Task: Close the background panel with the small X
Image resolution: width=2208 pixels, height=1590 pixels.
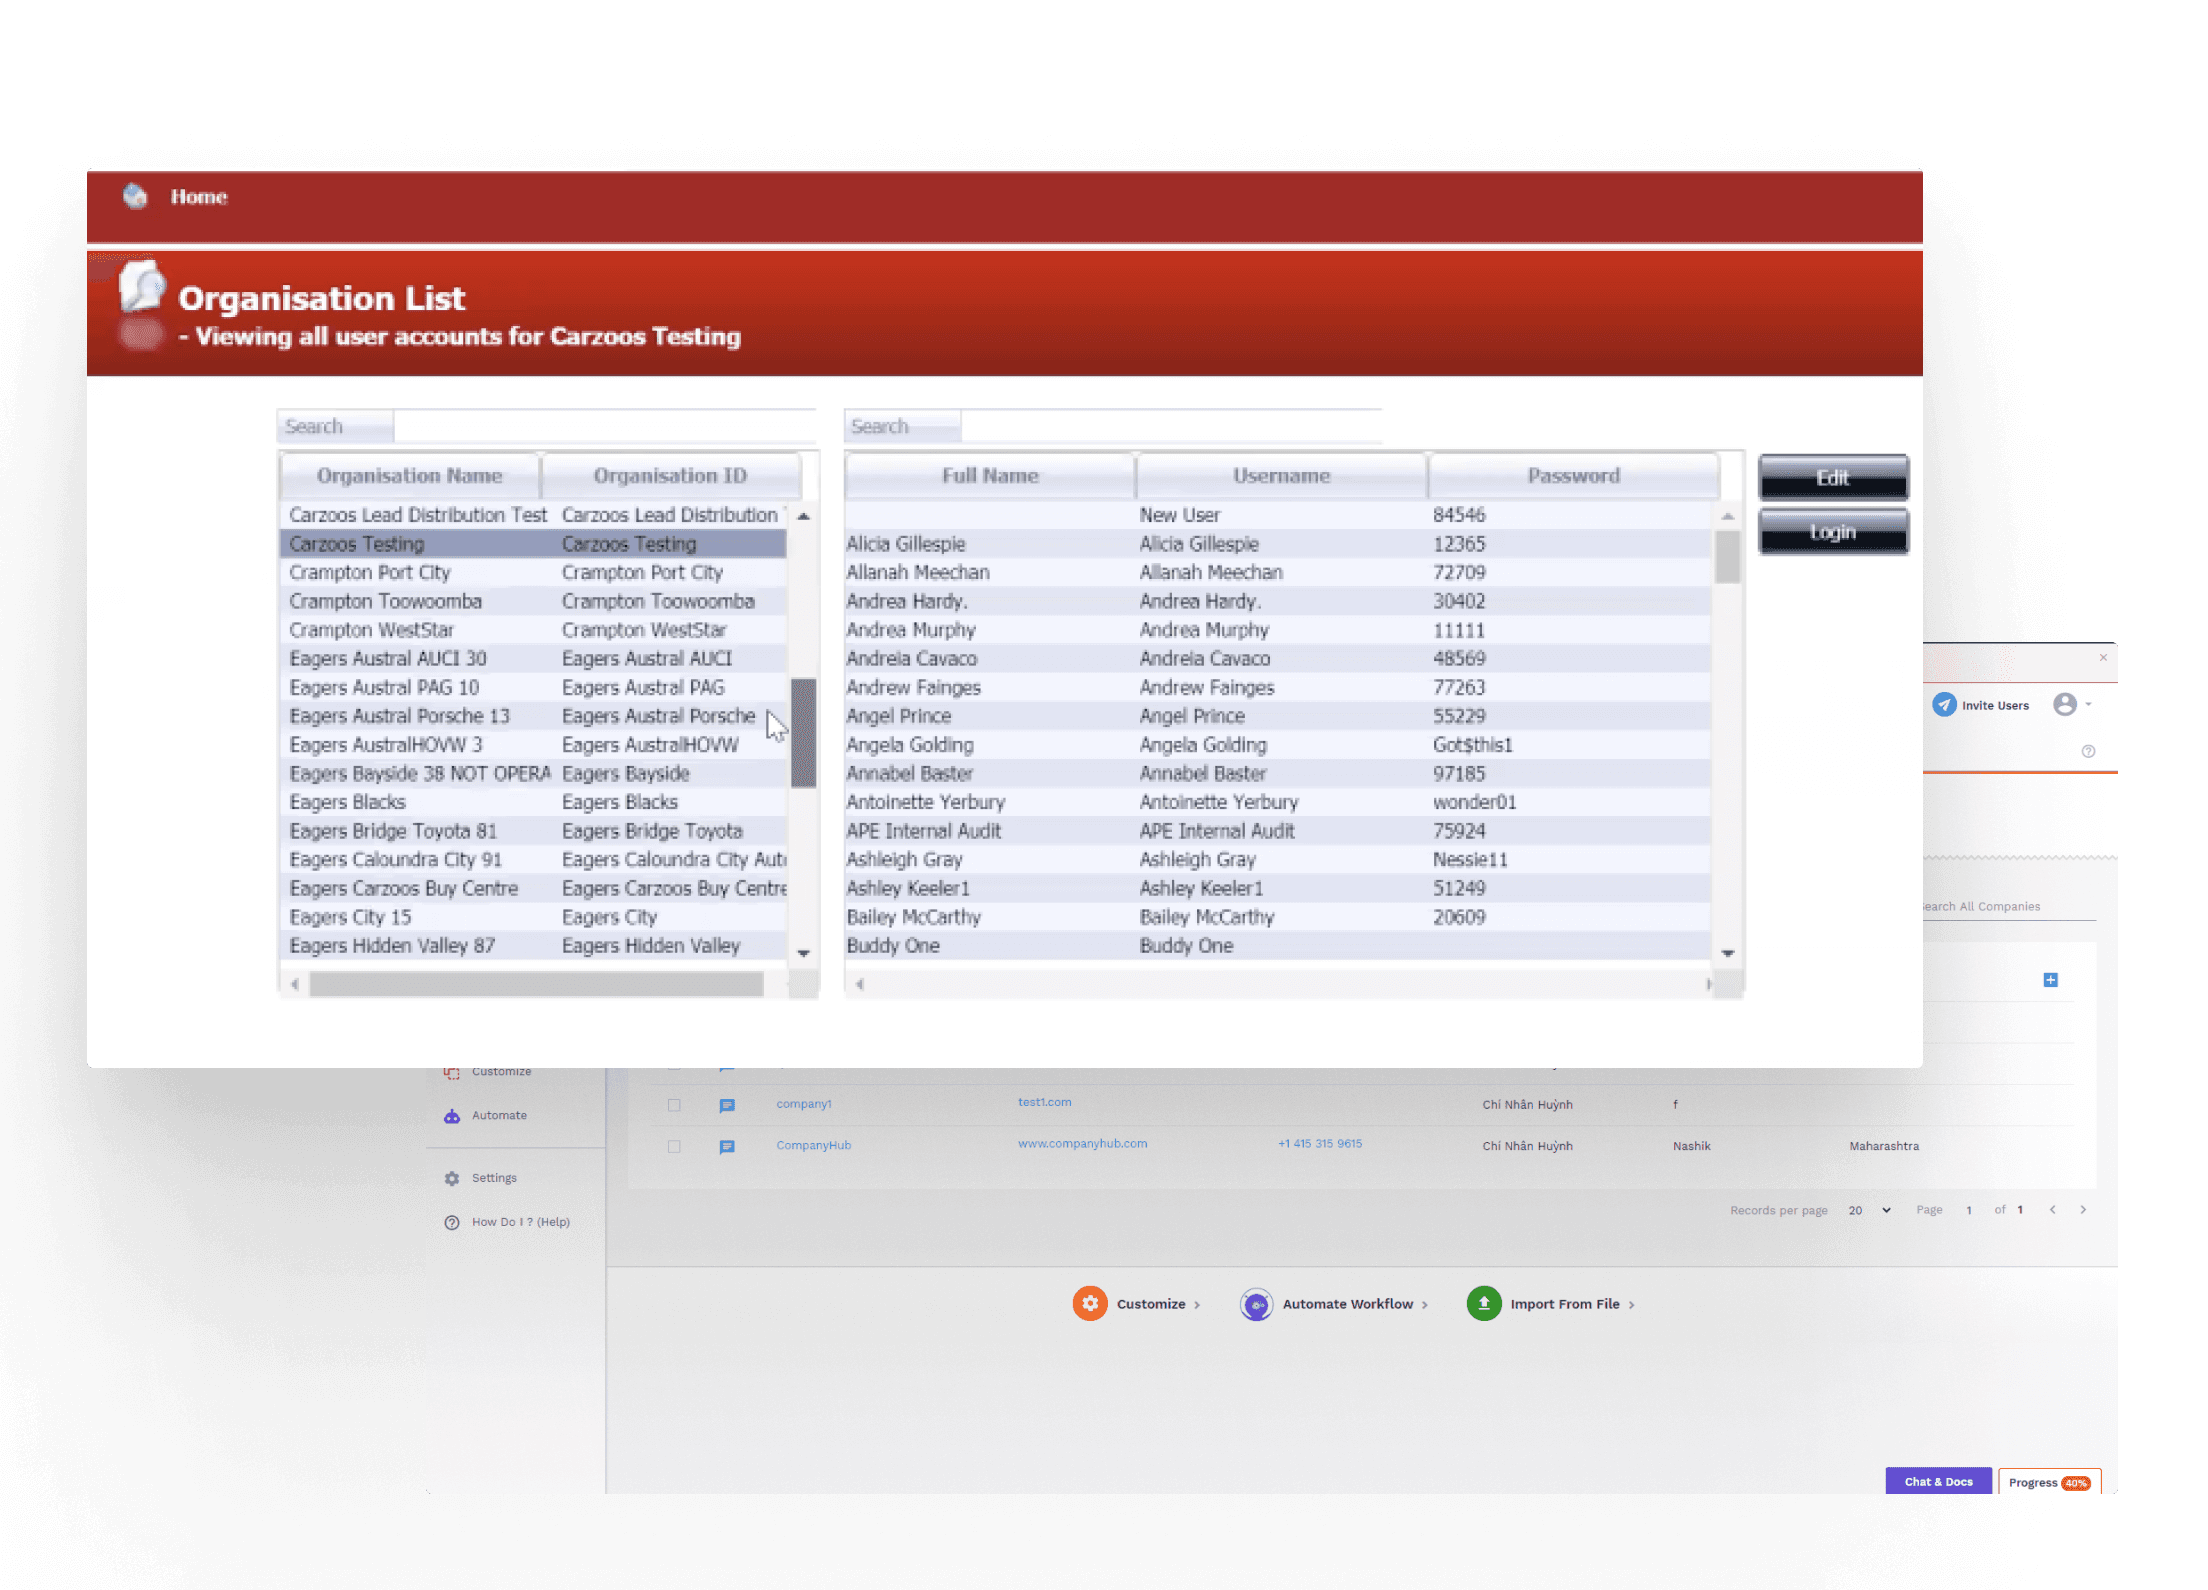Action: pyautogui.click(x=2103, y=658)
